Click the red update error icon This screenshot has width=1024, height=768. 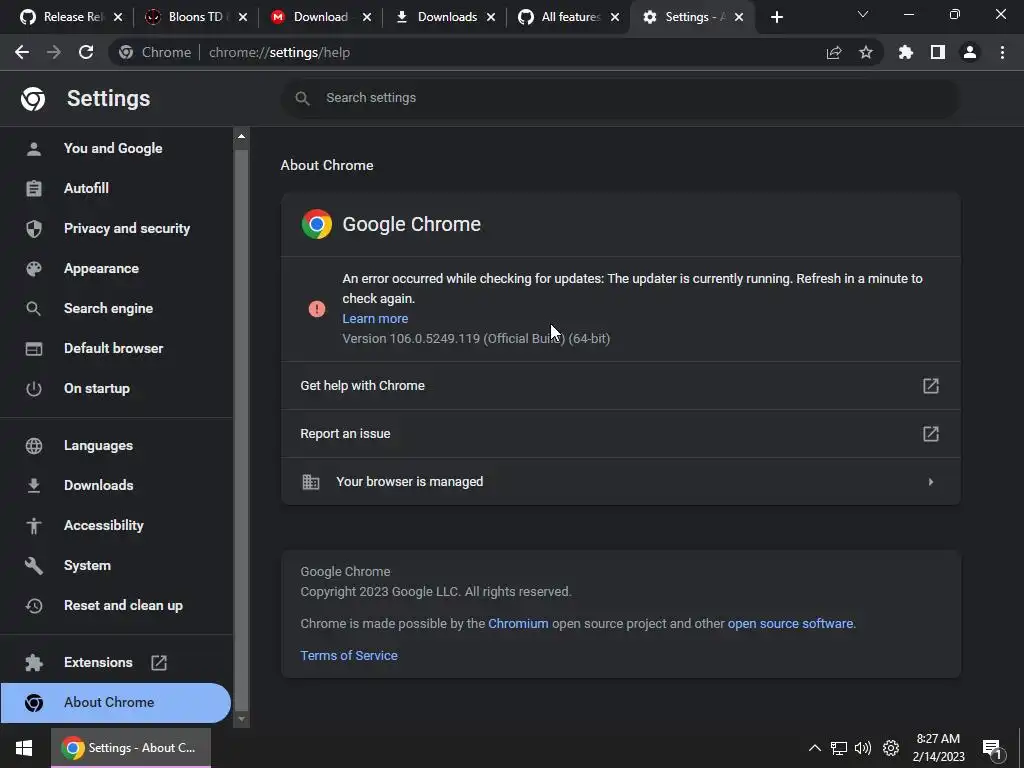[317, 309]
